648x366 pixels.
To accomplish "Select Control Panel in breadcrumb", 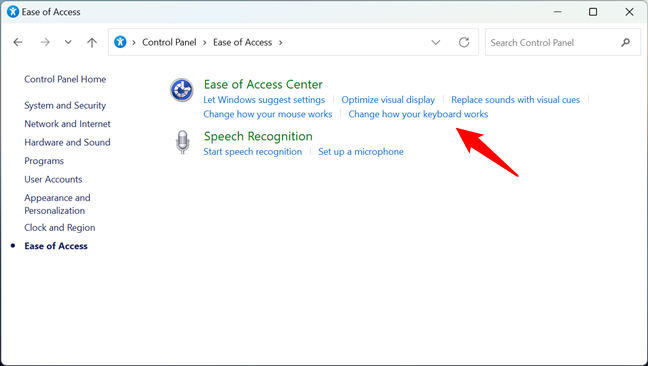I will (x=169, y=42).
